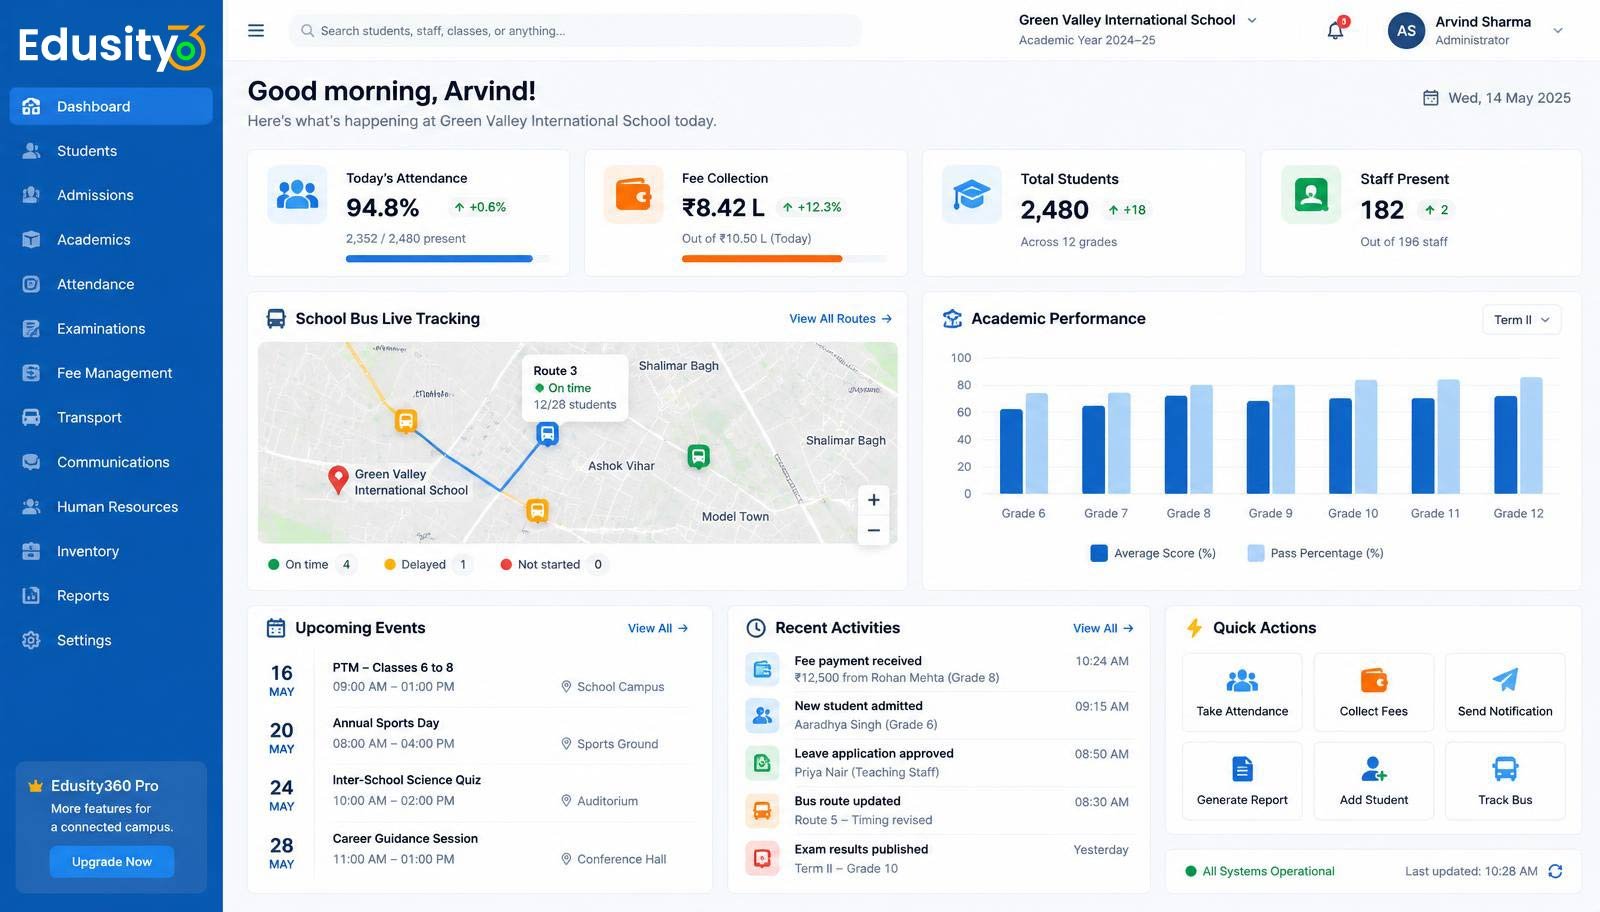The image size is (1600, 912).
Task: Click the Add Student quick action
Action: click(1374, 781)
